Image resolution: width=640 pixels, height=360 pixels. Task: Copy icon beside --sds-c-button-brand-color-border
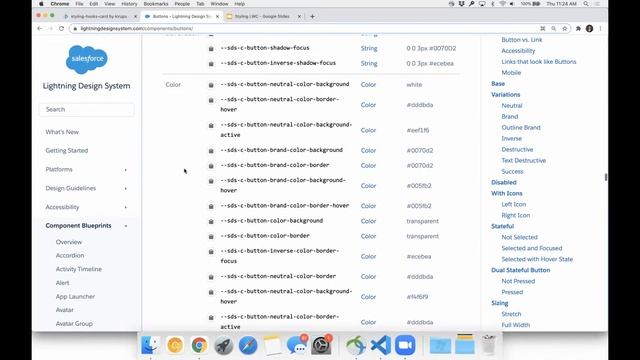click(x=211, y=166)
